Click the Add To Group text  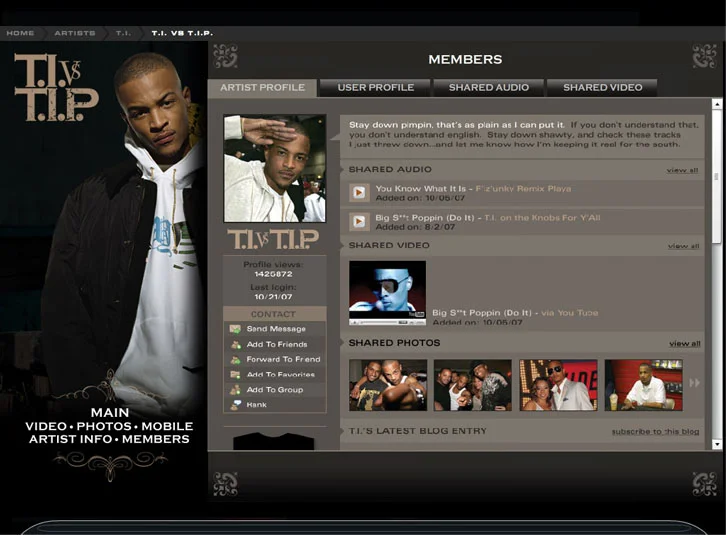coord(275,390)
